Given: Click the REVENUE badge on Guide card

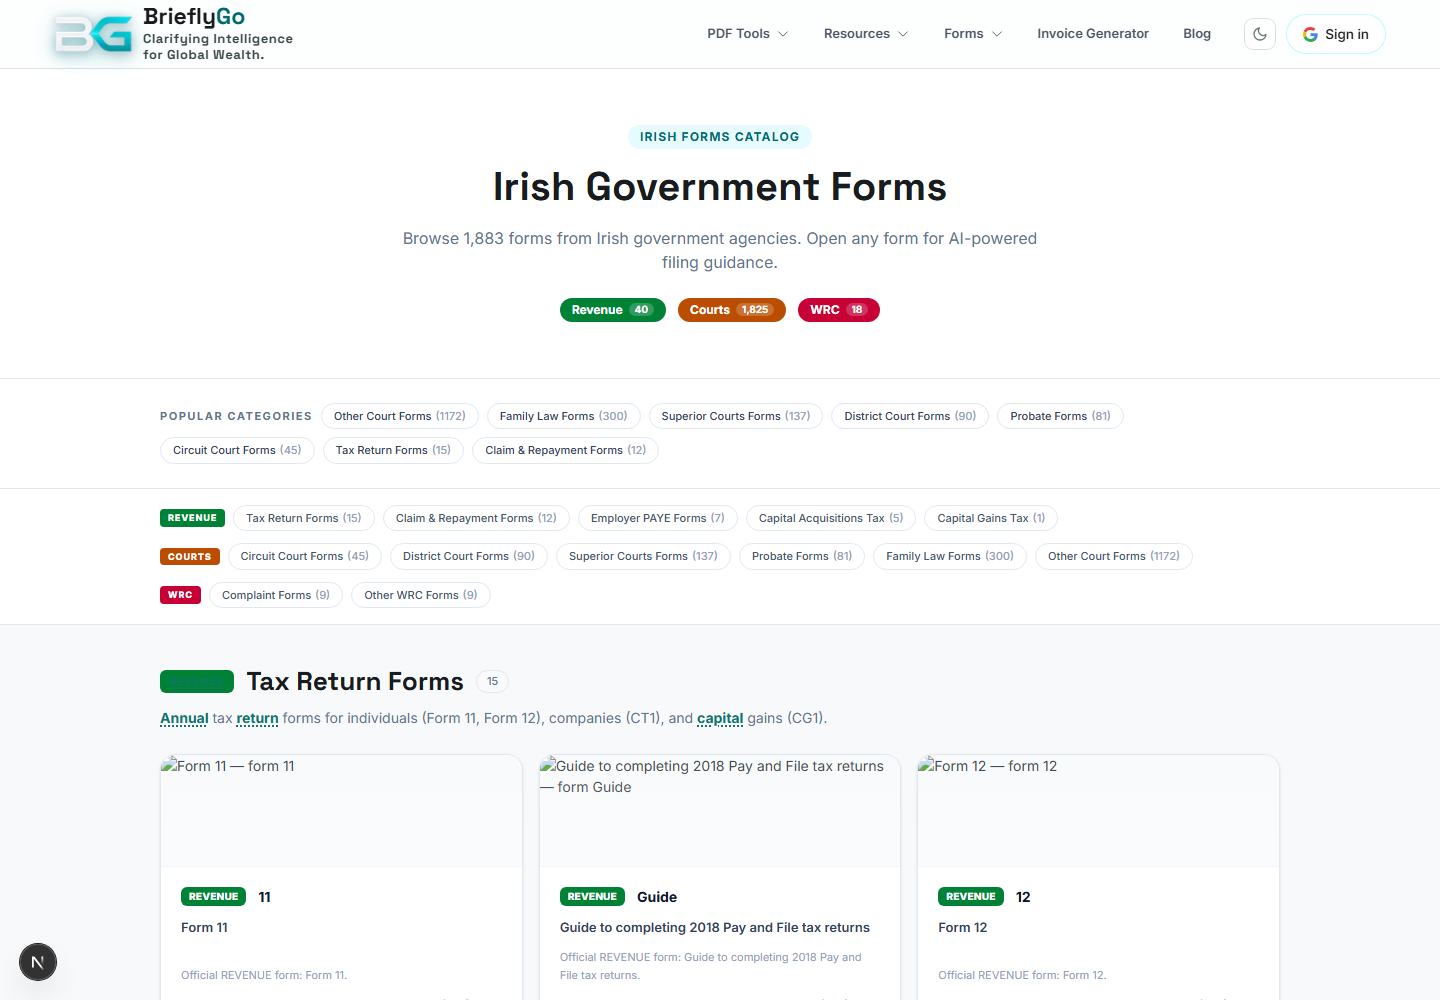Looking at the screenshot, I should tap(592, 897).
